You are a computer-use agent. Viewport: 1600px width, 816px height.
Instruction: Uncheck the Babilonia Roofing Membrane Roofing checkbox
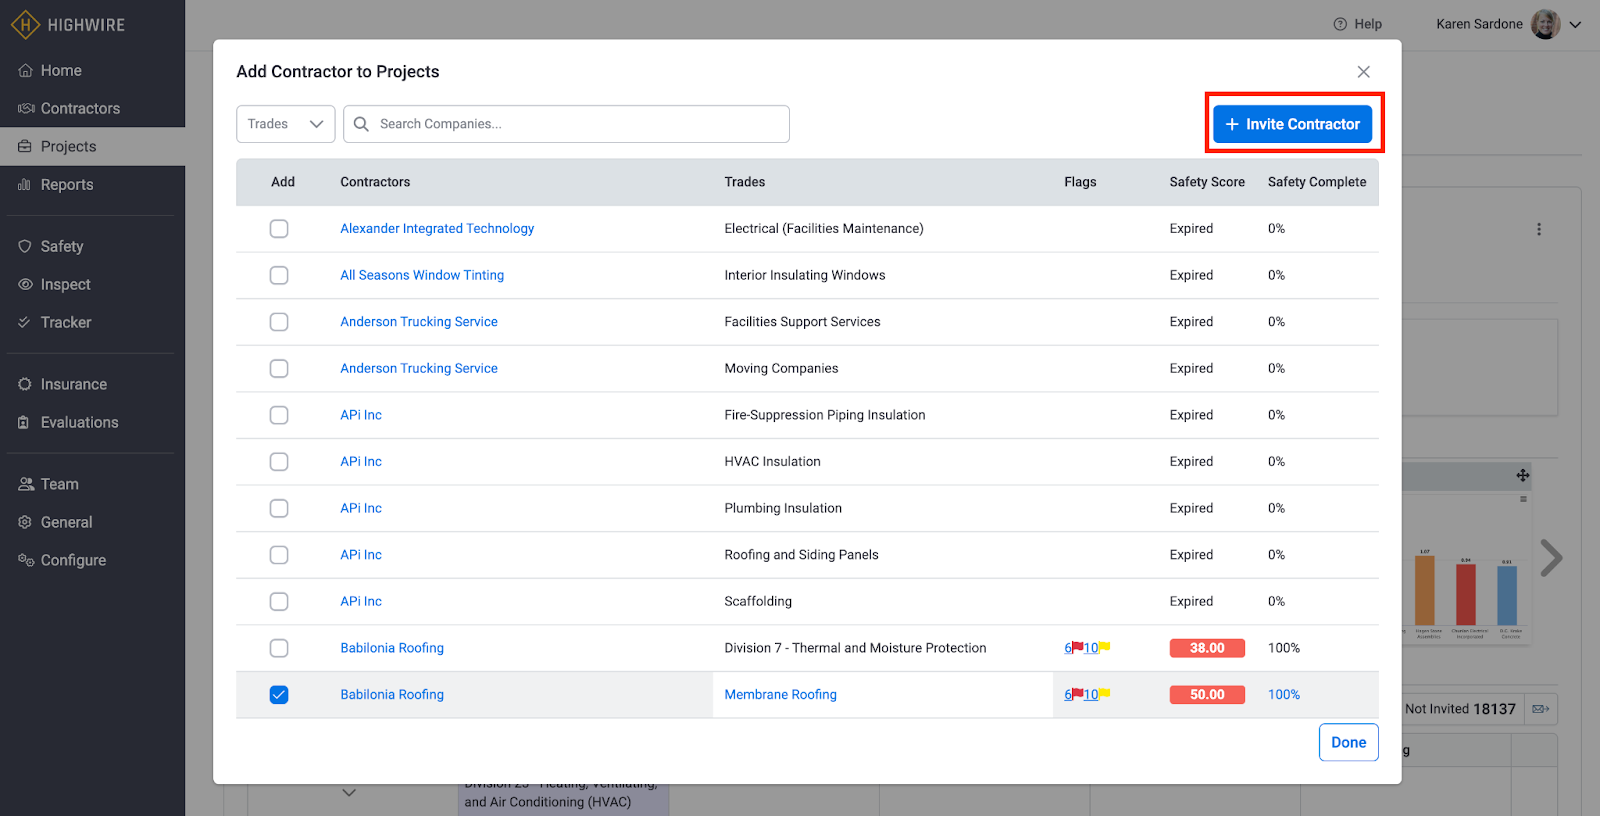pyautogui.click(x=279, y=695)
